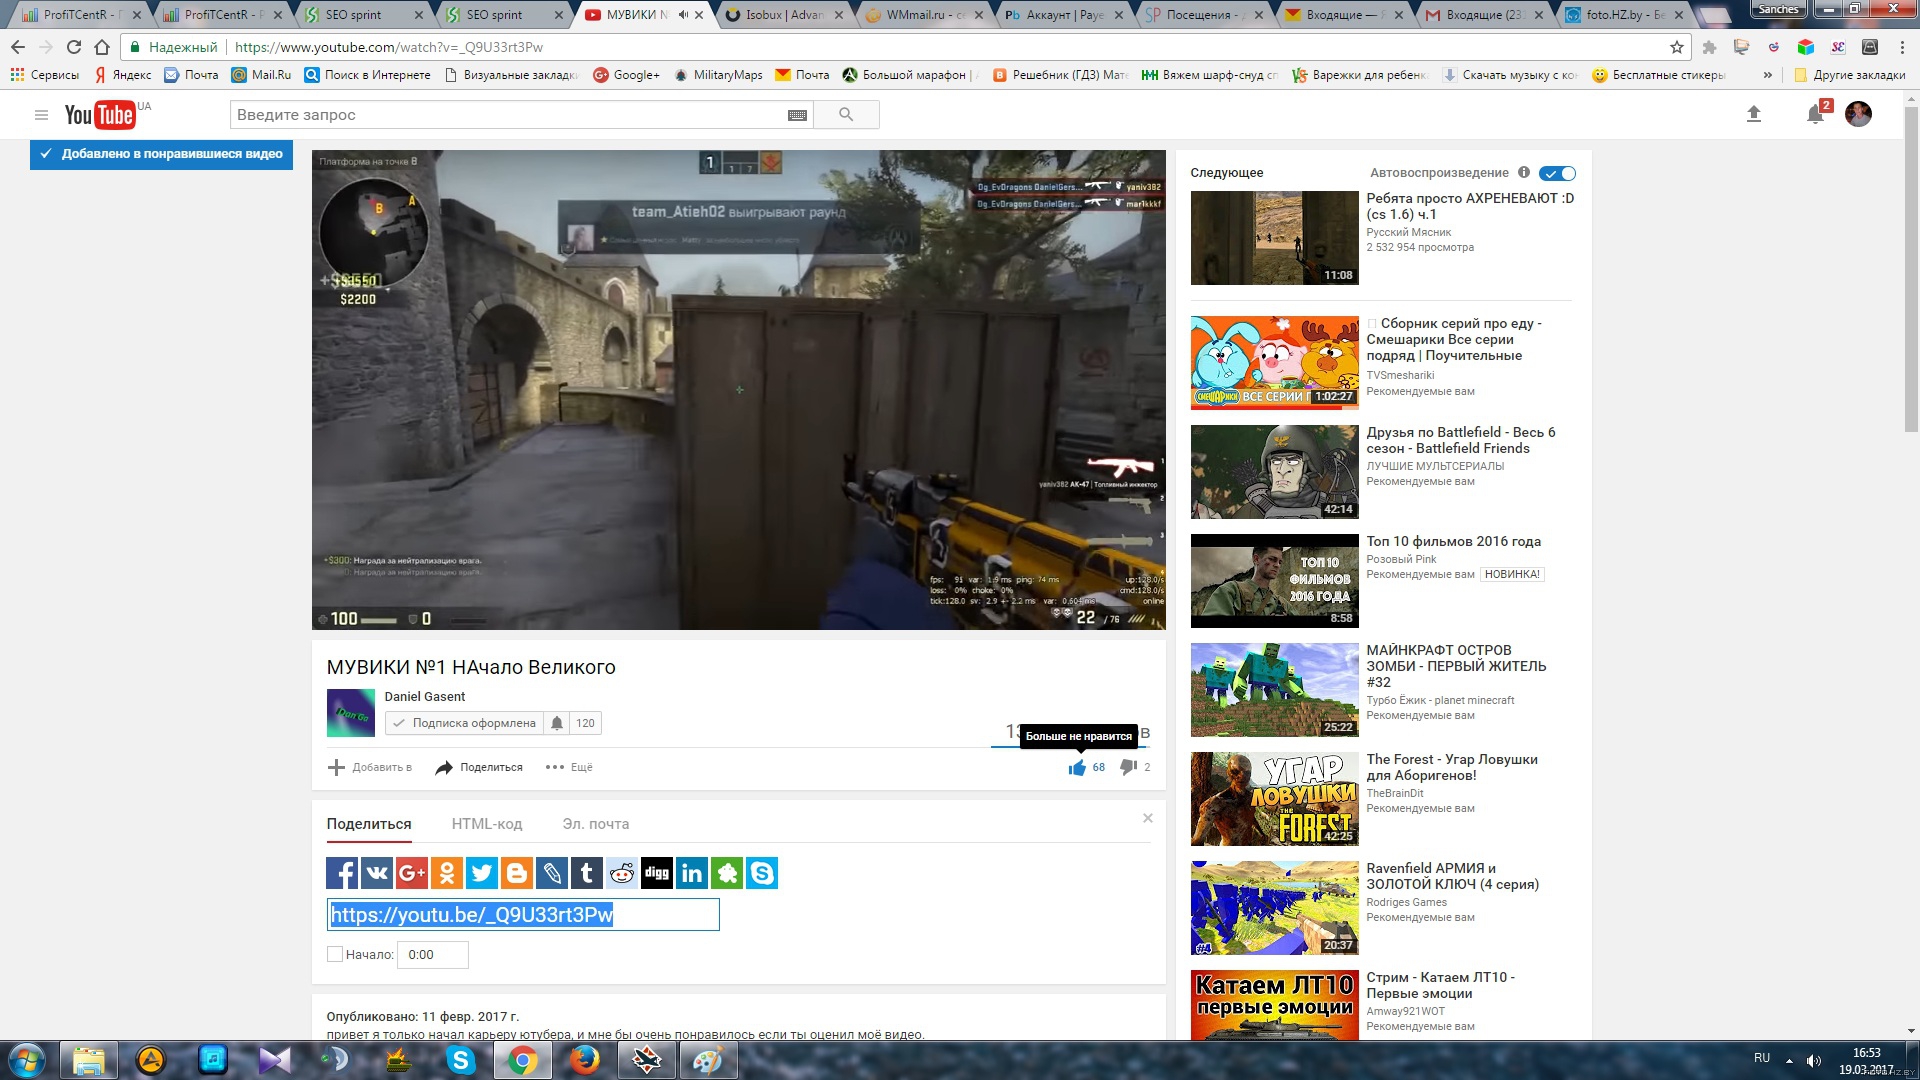
Task: Reload the page with refresh button
Action: (73, 47)
